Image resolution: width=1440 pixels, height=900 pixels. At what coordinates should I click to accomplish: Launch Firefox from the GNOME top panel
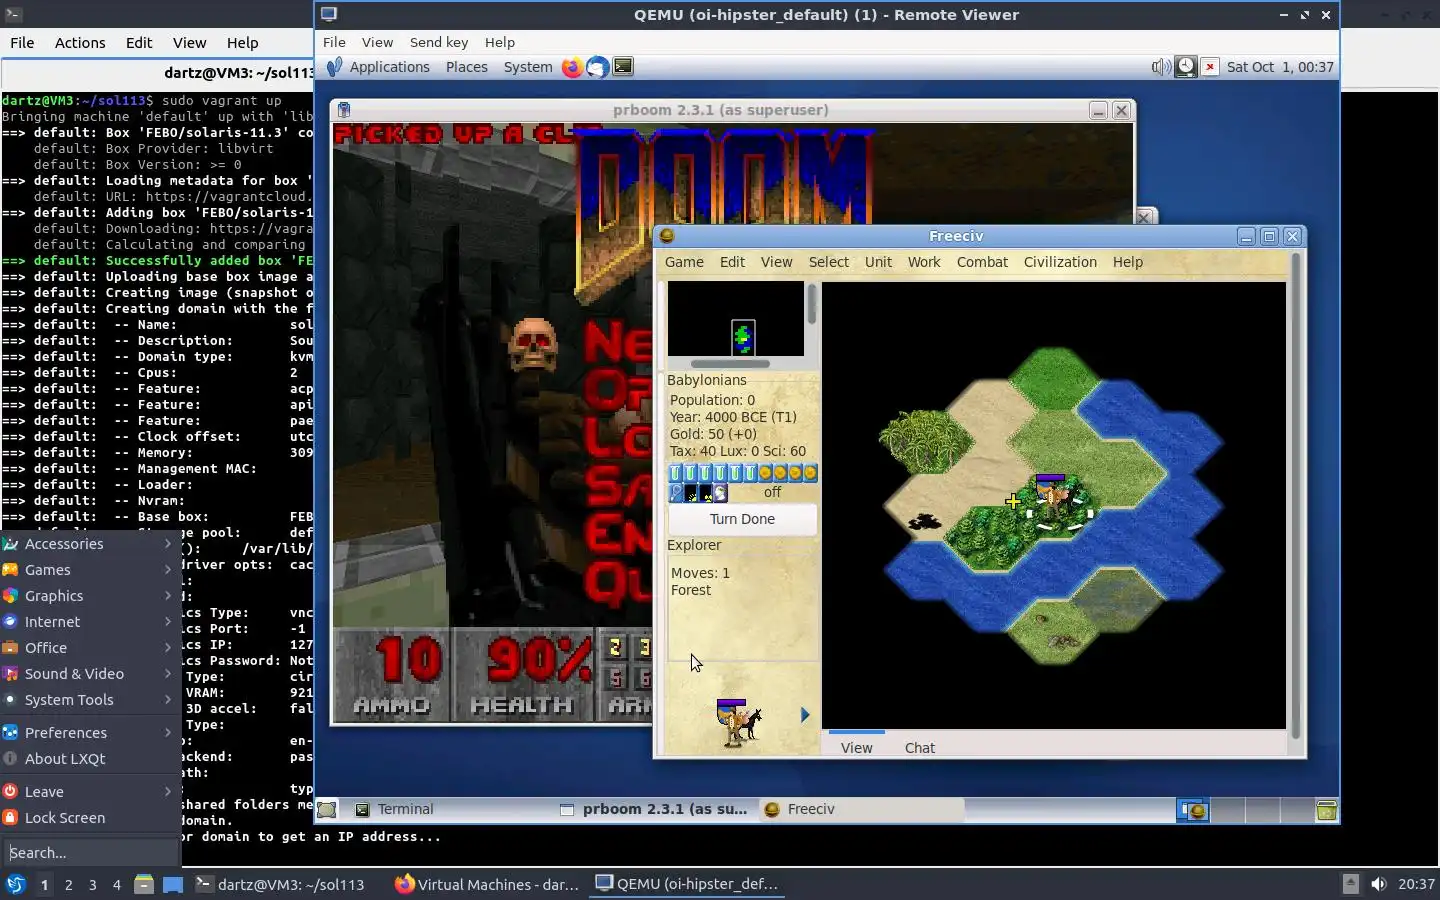pyautogui.click(x=572, y=67)
